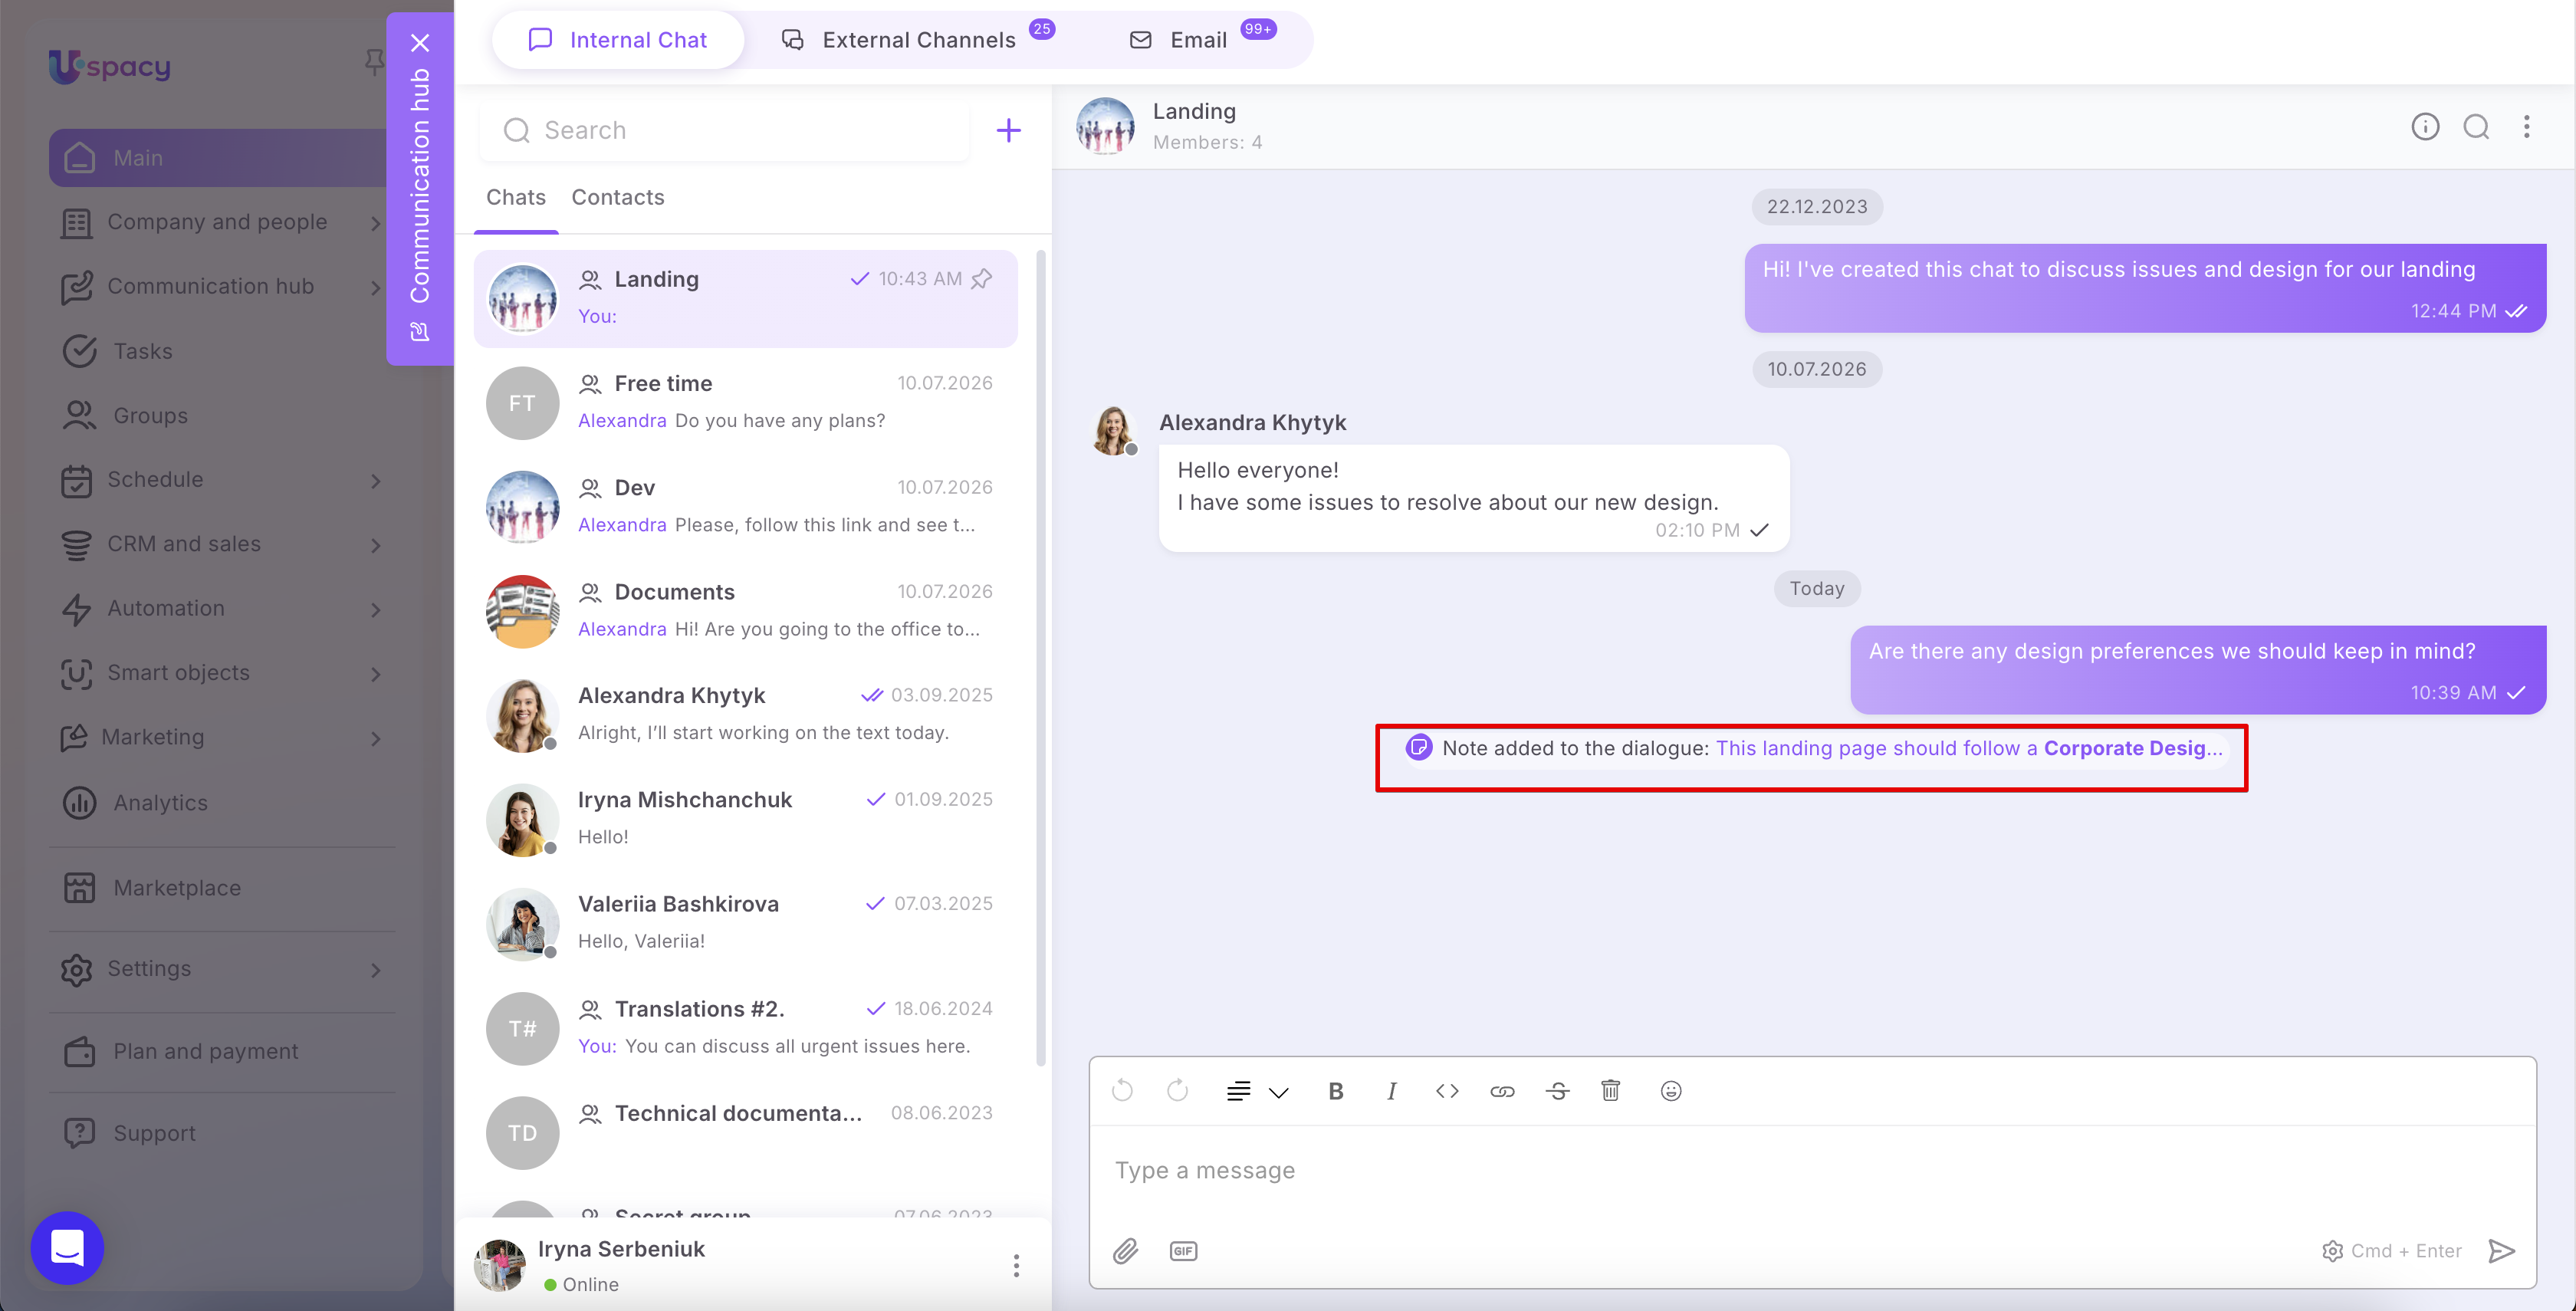Open the Free time group chat
2576x1311 pixels.
pyautogui.click(x=745, y=402)
